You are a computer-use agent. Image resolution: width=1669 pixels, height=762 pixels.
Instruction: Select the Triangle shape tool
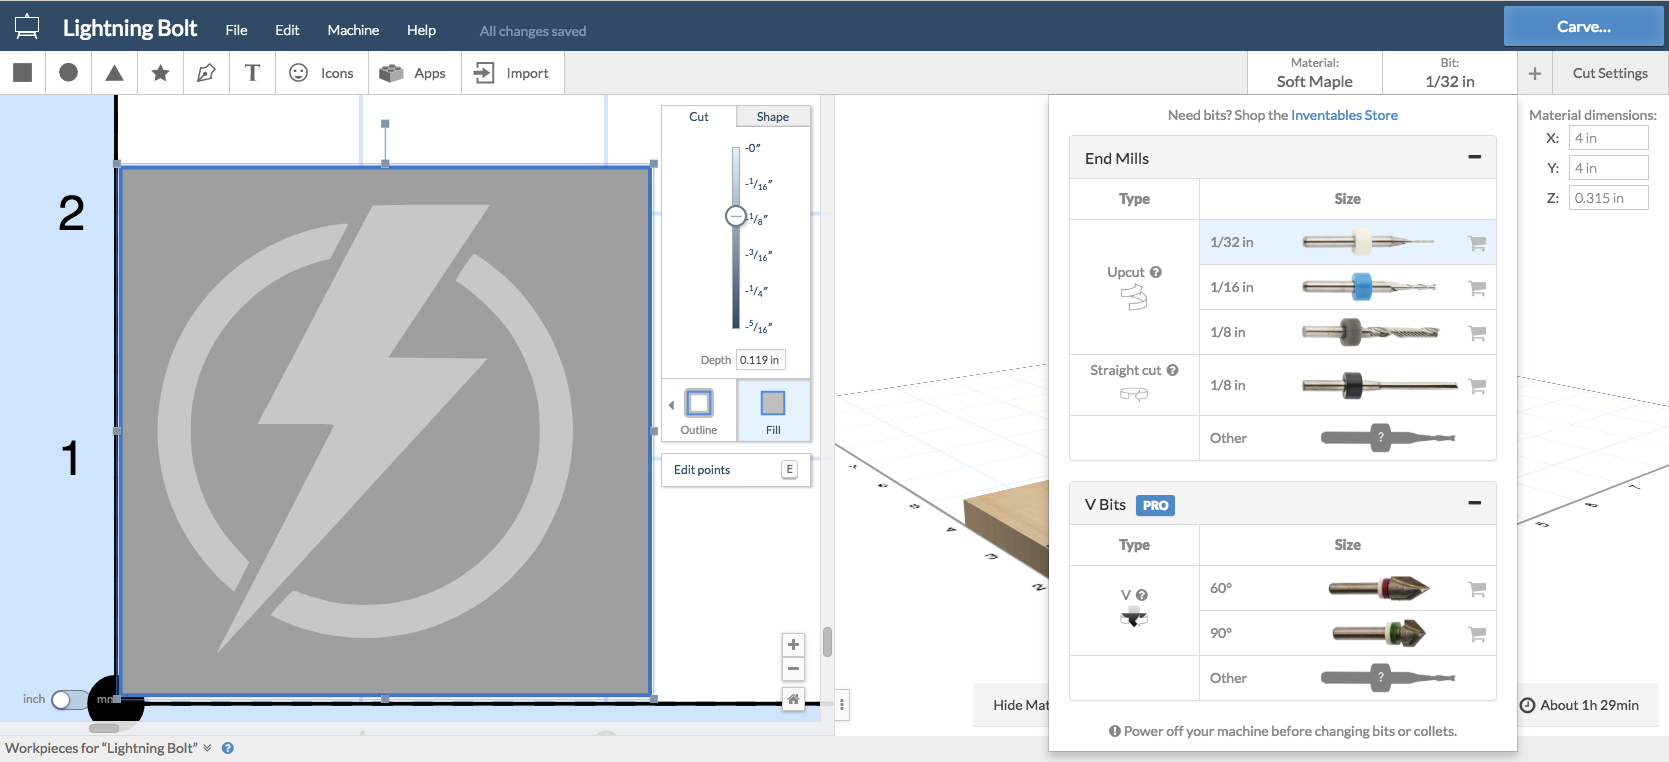(115, 72)
